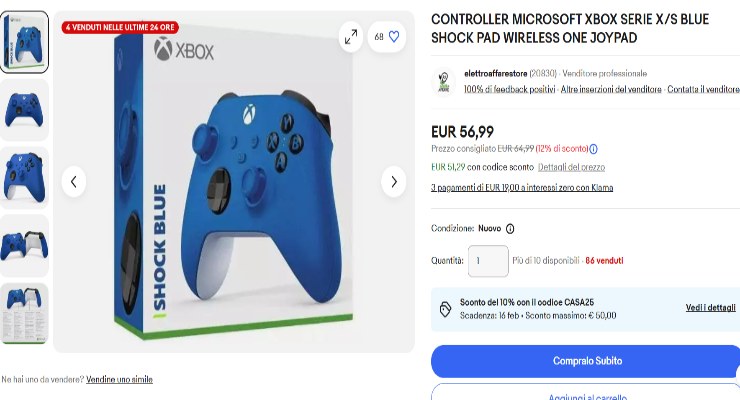Go to previous product image arrow
740x400 pixels.
click(74, 182)
